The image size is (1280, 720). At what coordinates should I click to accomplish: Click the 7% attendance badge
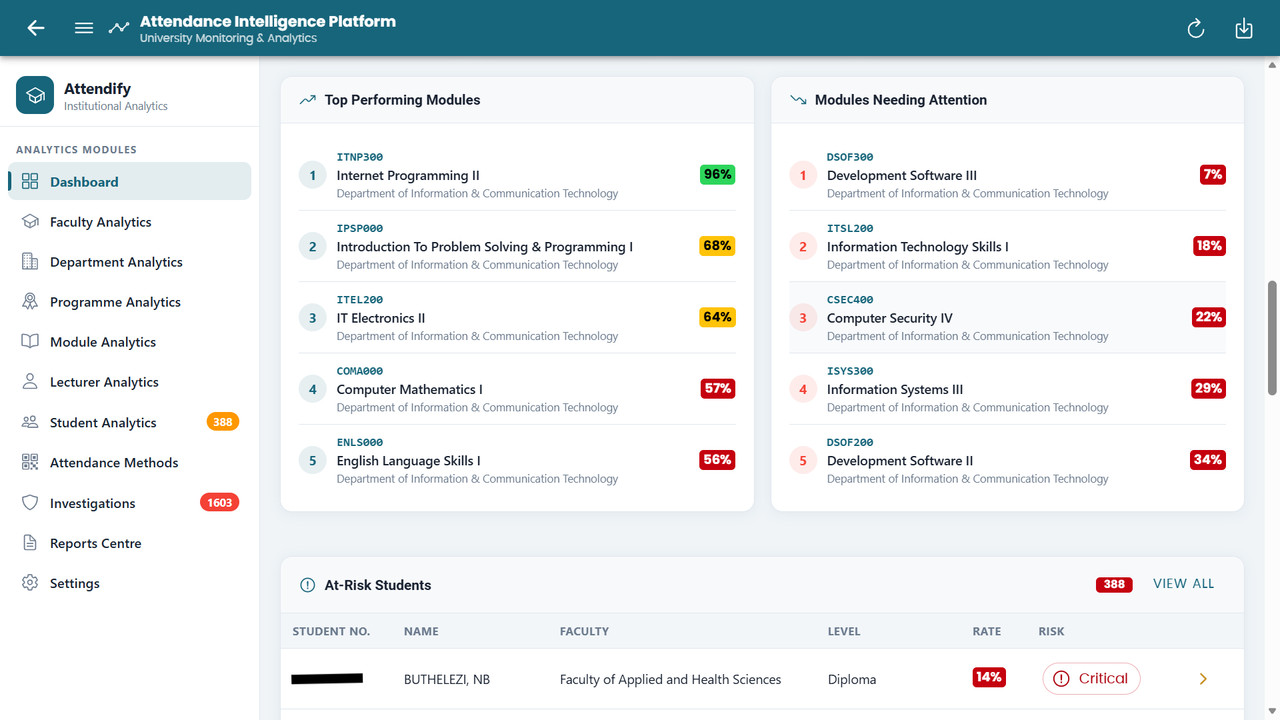point(1213,174)
